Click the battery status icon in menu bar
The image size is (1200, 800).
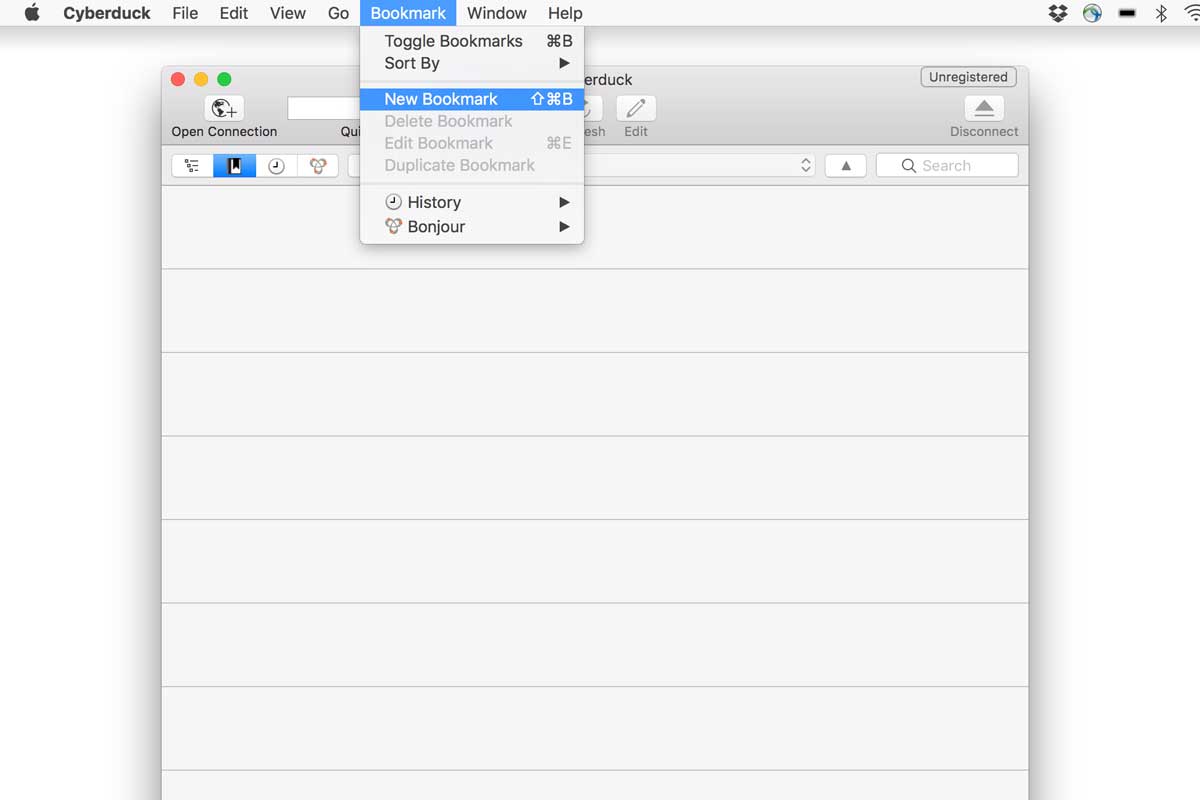click(1127, 13)
